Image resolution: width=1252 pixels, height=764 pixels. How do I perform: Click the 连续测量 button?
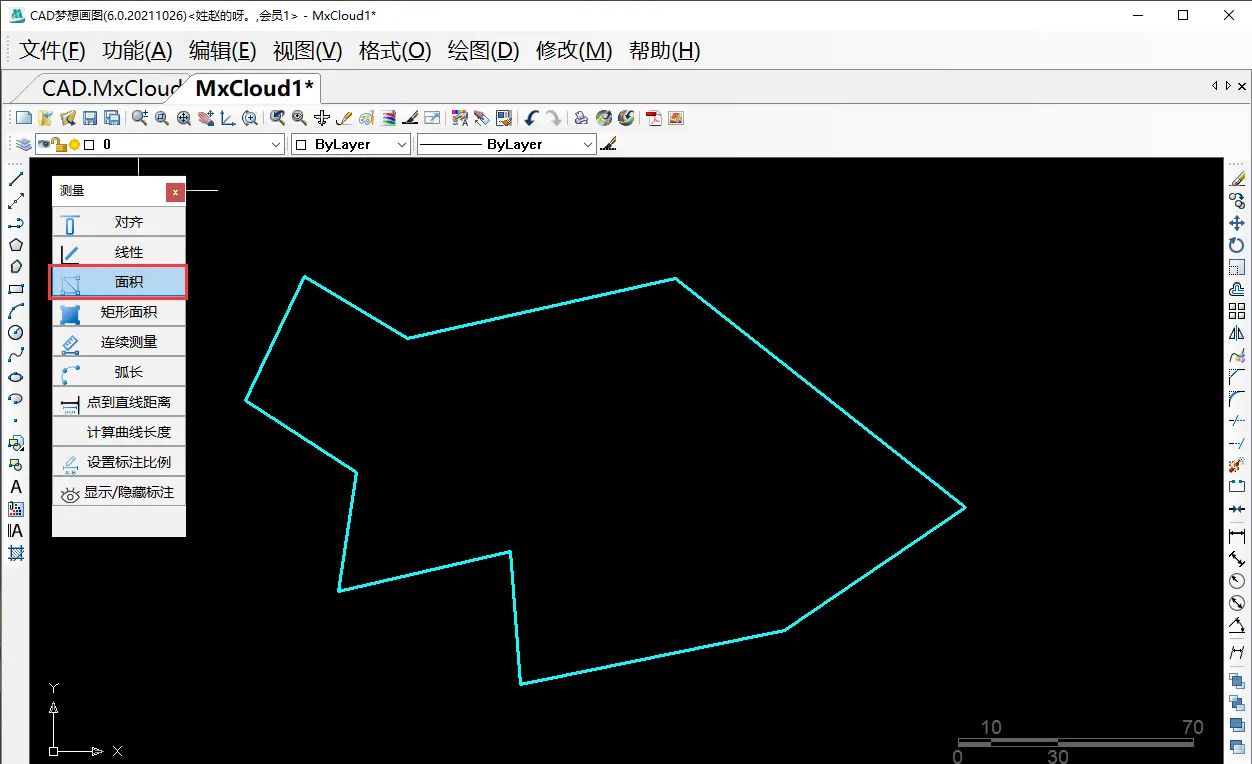click(119, 342)
